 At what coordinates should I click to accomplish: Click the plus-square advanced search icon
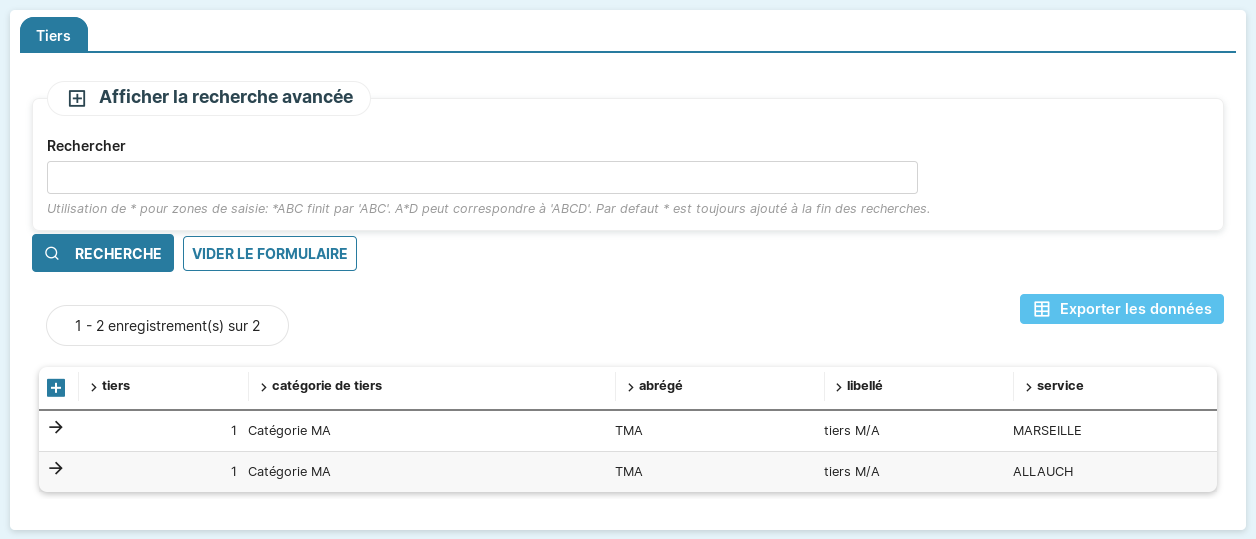click(x=77, y=98)
